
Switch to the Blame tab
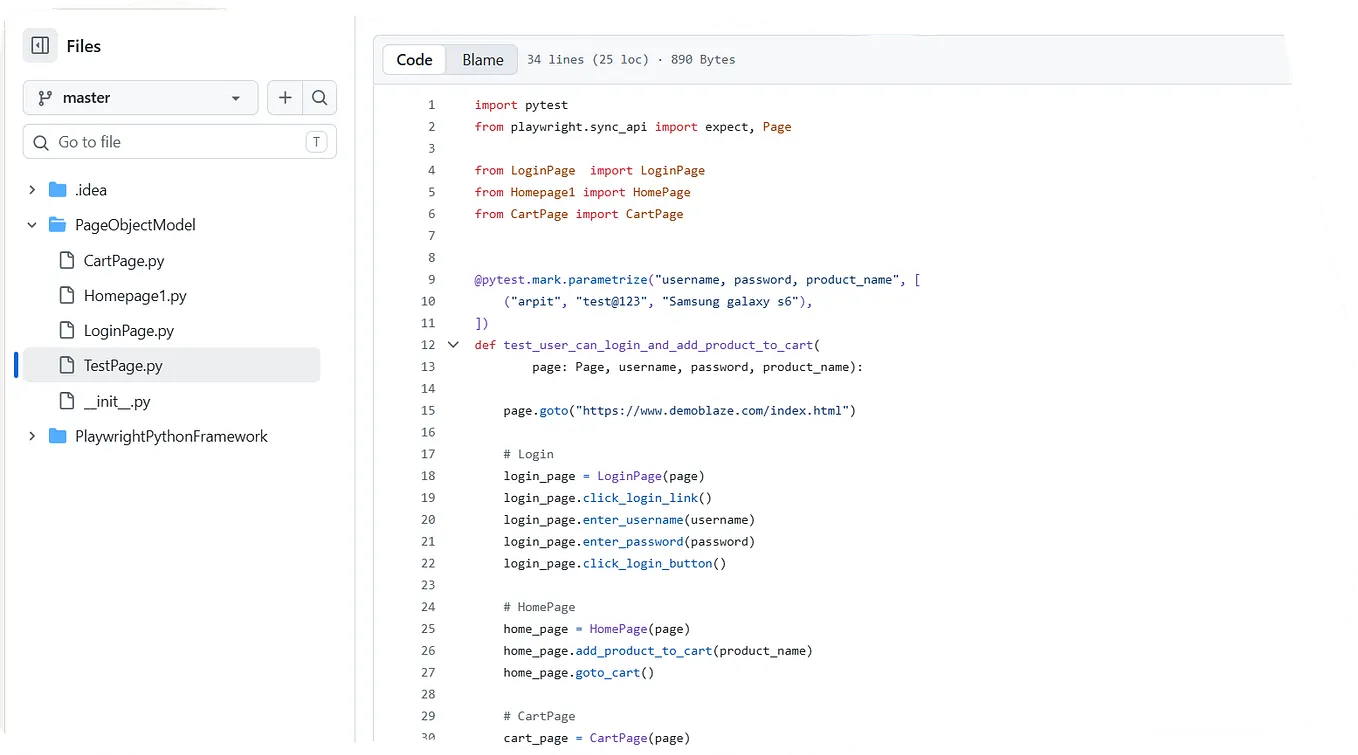point(482,60)
